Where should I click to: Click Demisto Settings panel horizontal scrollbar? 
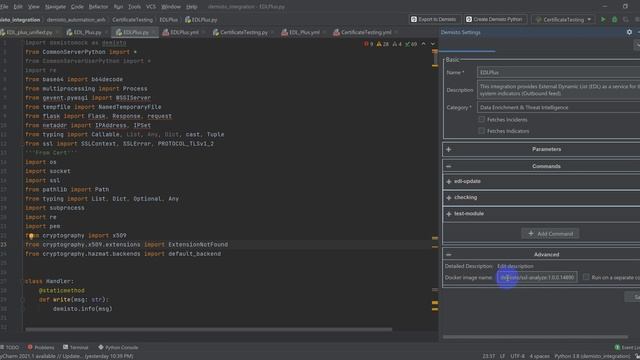point(535,337)
